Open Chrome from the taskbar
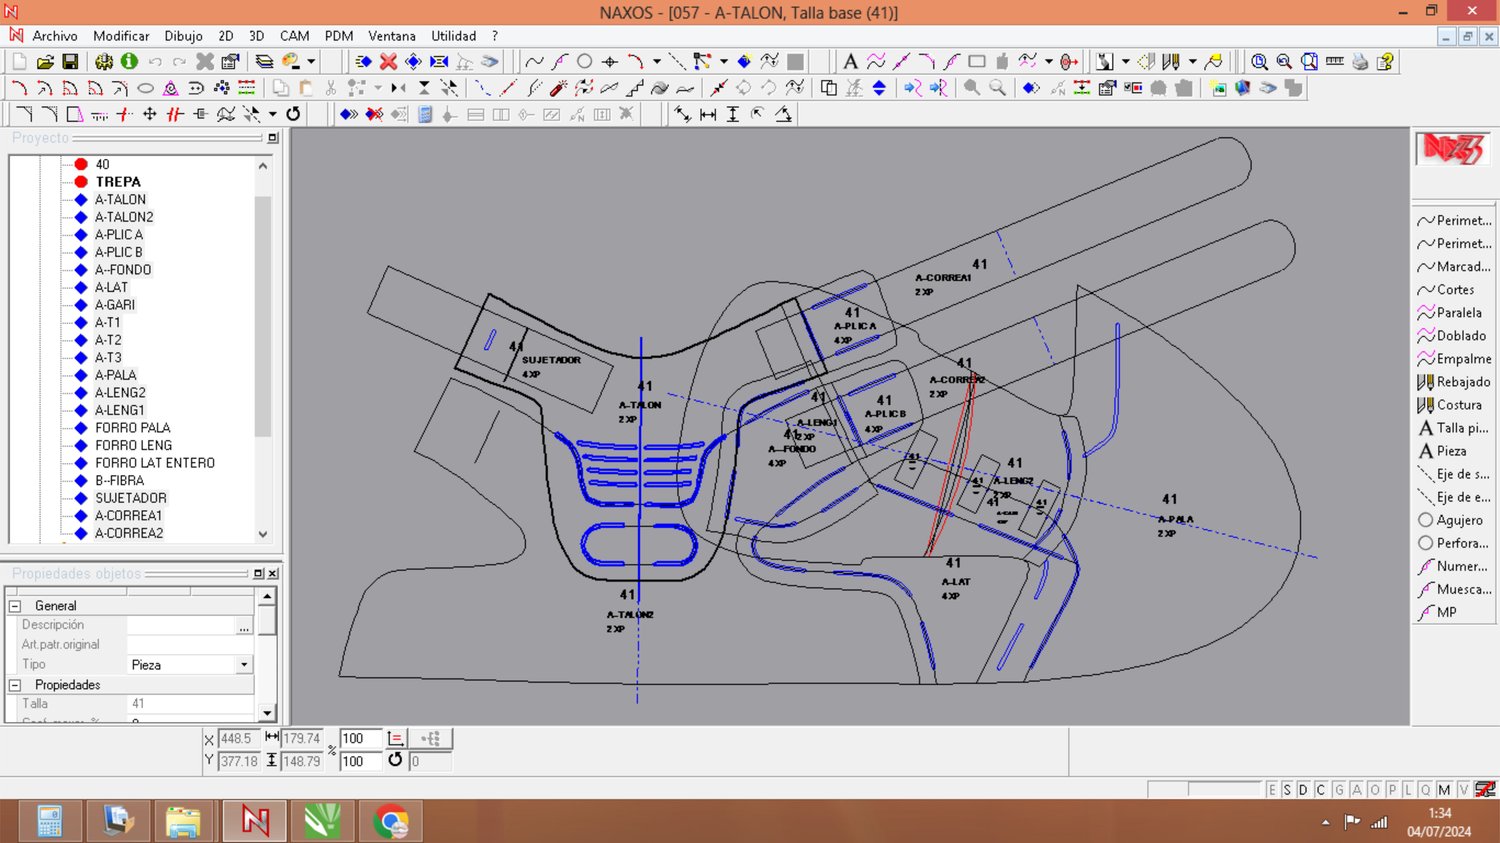 click(x=390, y=822)
